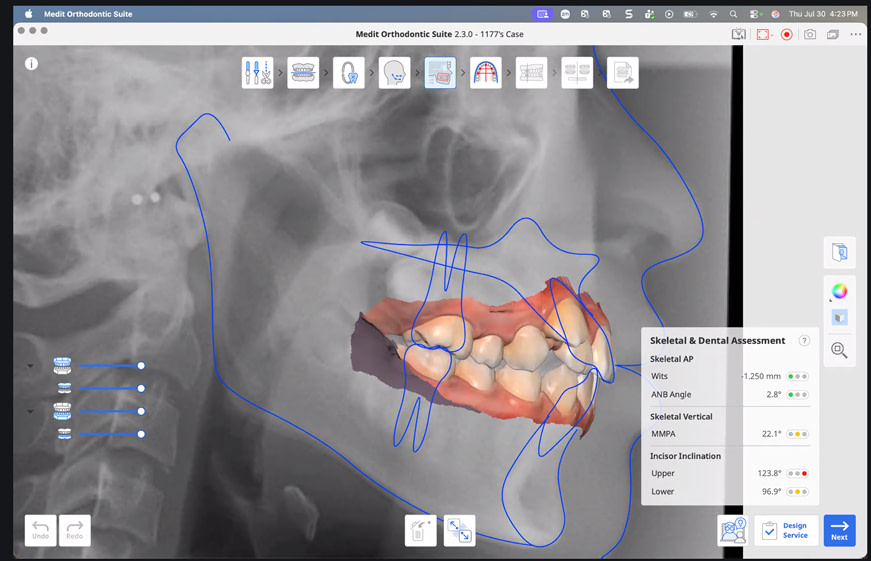Go to the tooth segmentation arch step
The width and height of the screenshot is (871, 561).
349,73
